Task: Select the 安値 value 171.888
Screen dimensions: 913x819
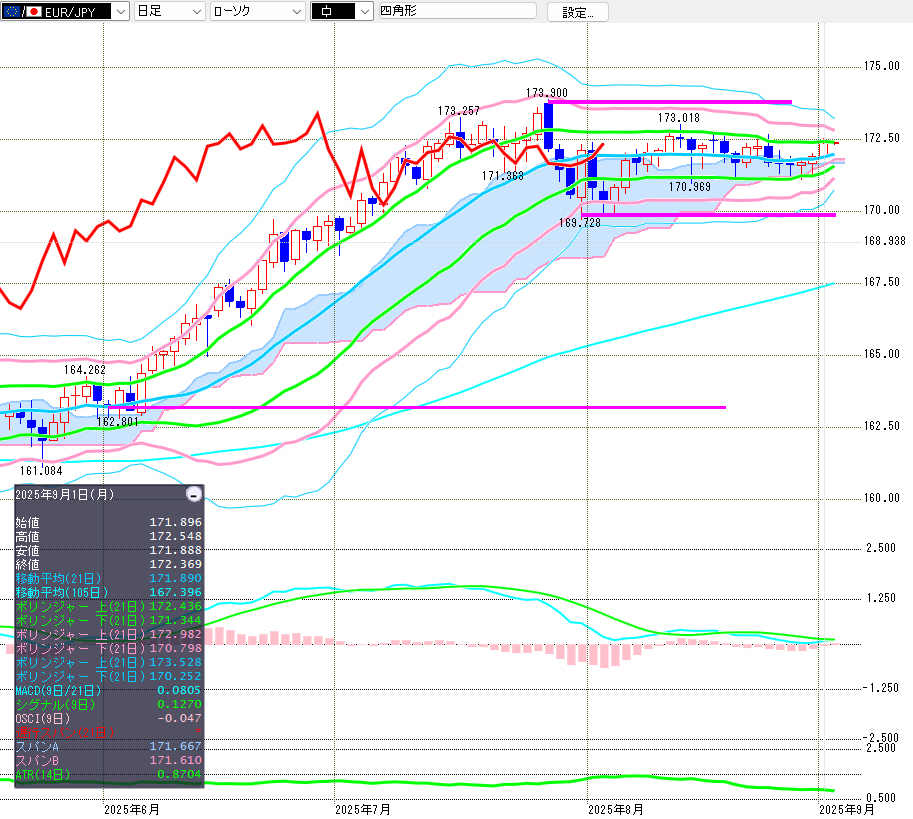Action: coord(176,550)
